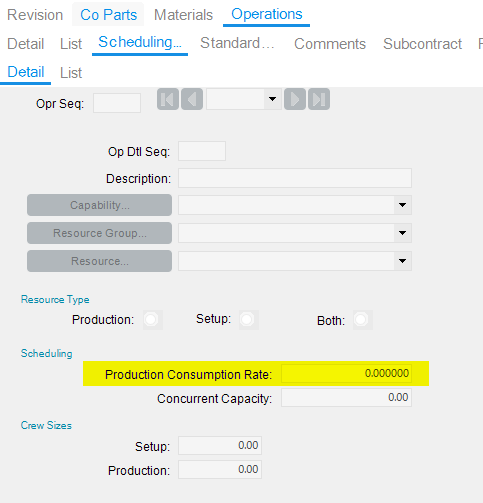Click the Concurrent Capacity field
The width and height of the screenshot is (483, 503).
click(346, 397)
